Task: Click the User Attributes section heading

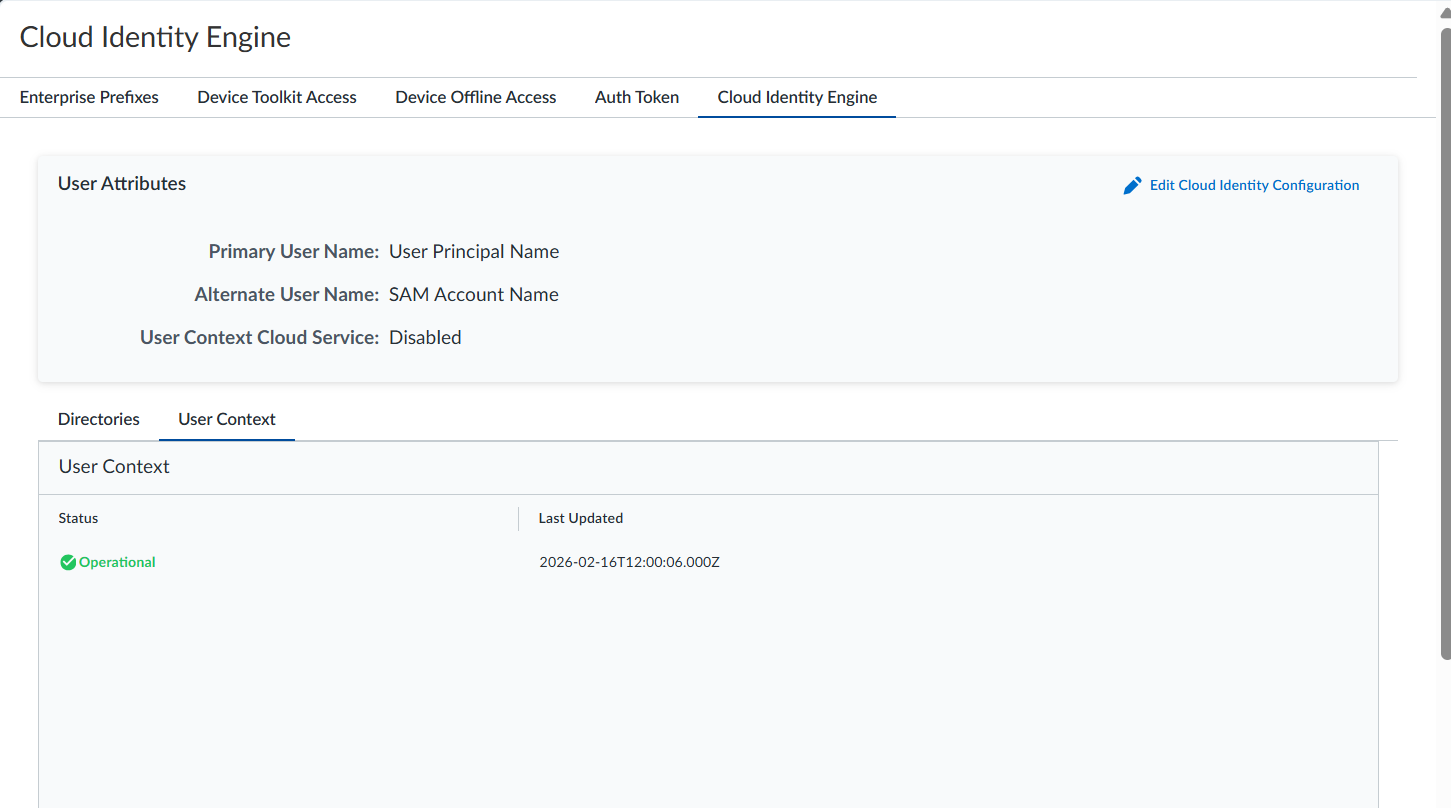Action: coord(122,184)
